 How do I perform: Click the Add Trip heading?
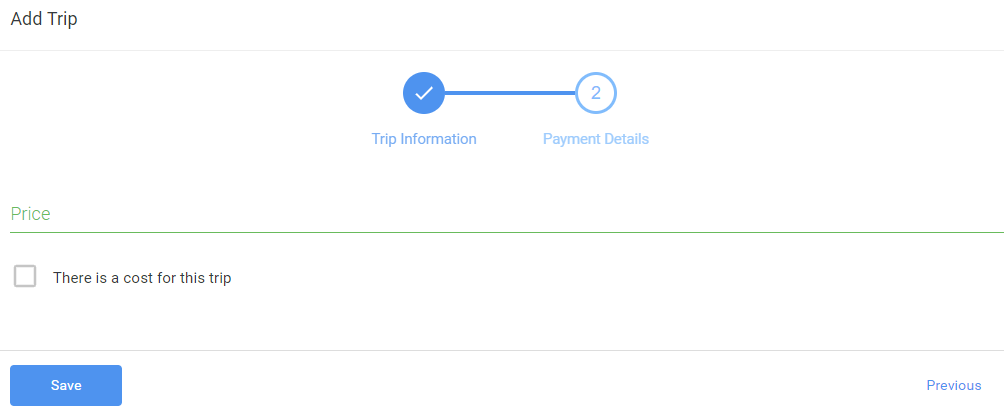coord(44,19)
